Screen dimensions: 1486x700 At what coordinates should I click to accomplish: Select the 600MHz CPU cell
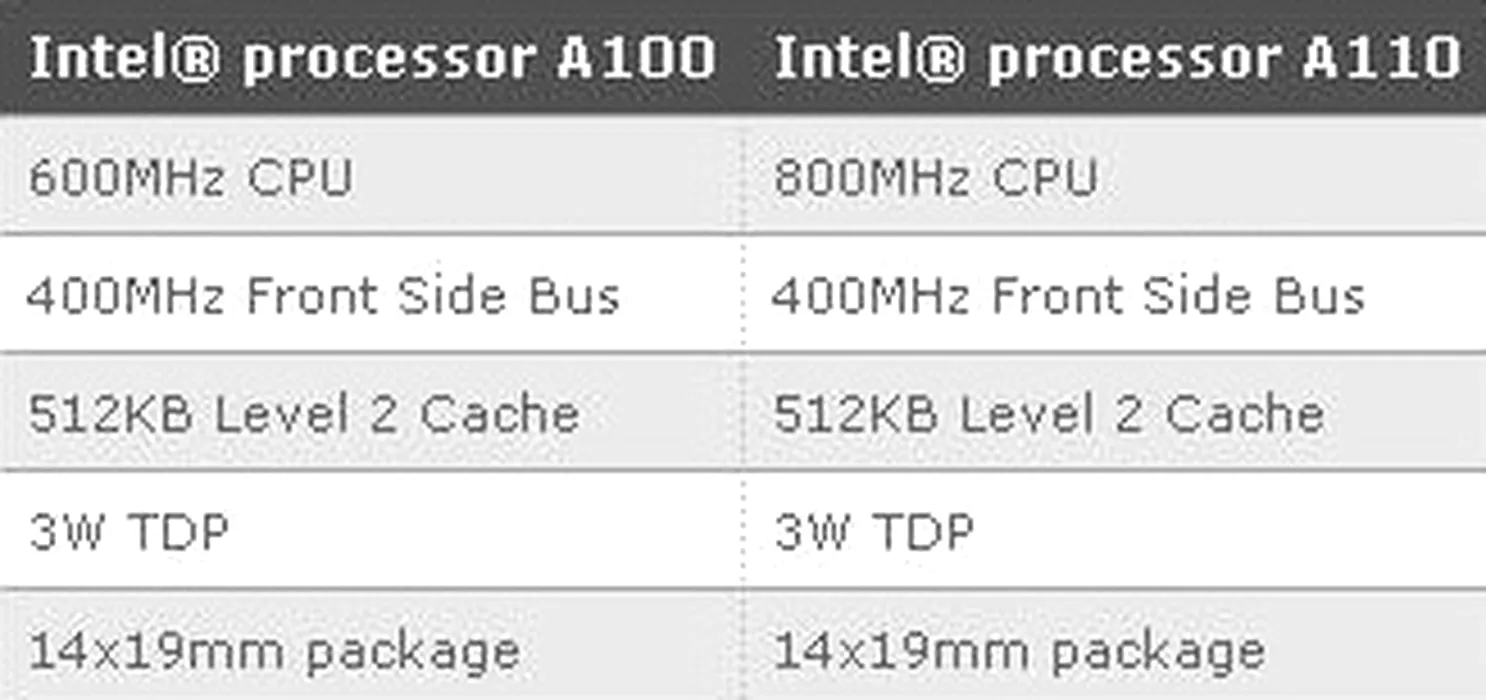pyautogui.click(x=372, y=175)
